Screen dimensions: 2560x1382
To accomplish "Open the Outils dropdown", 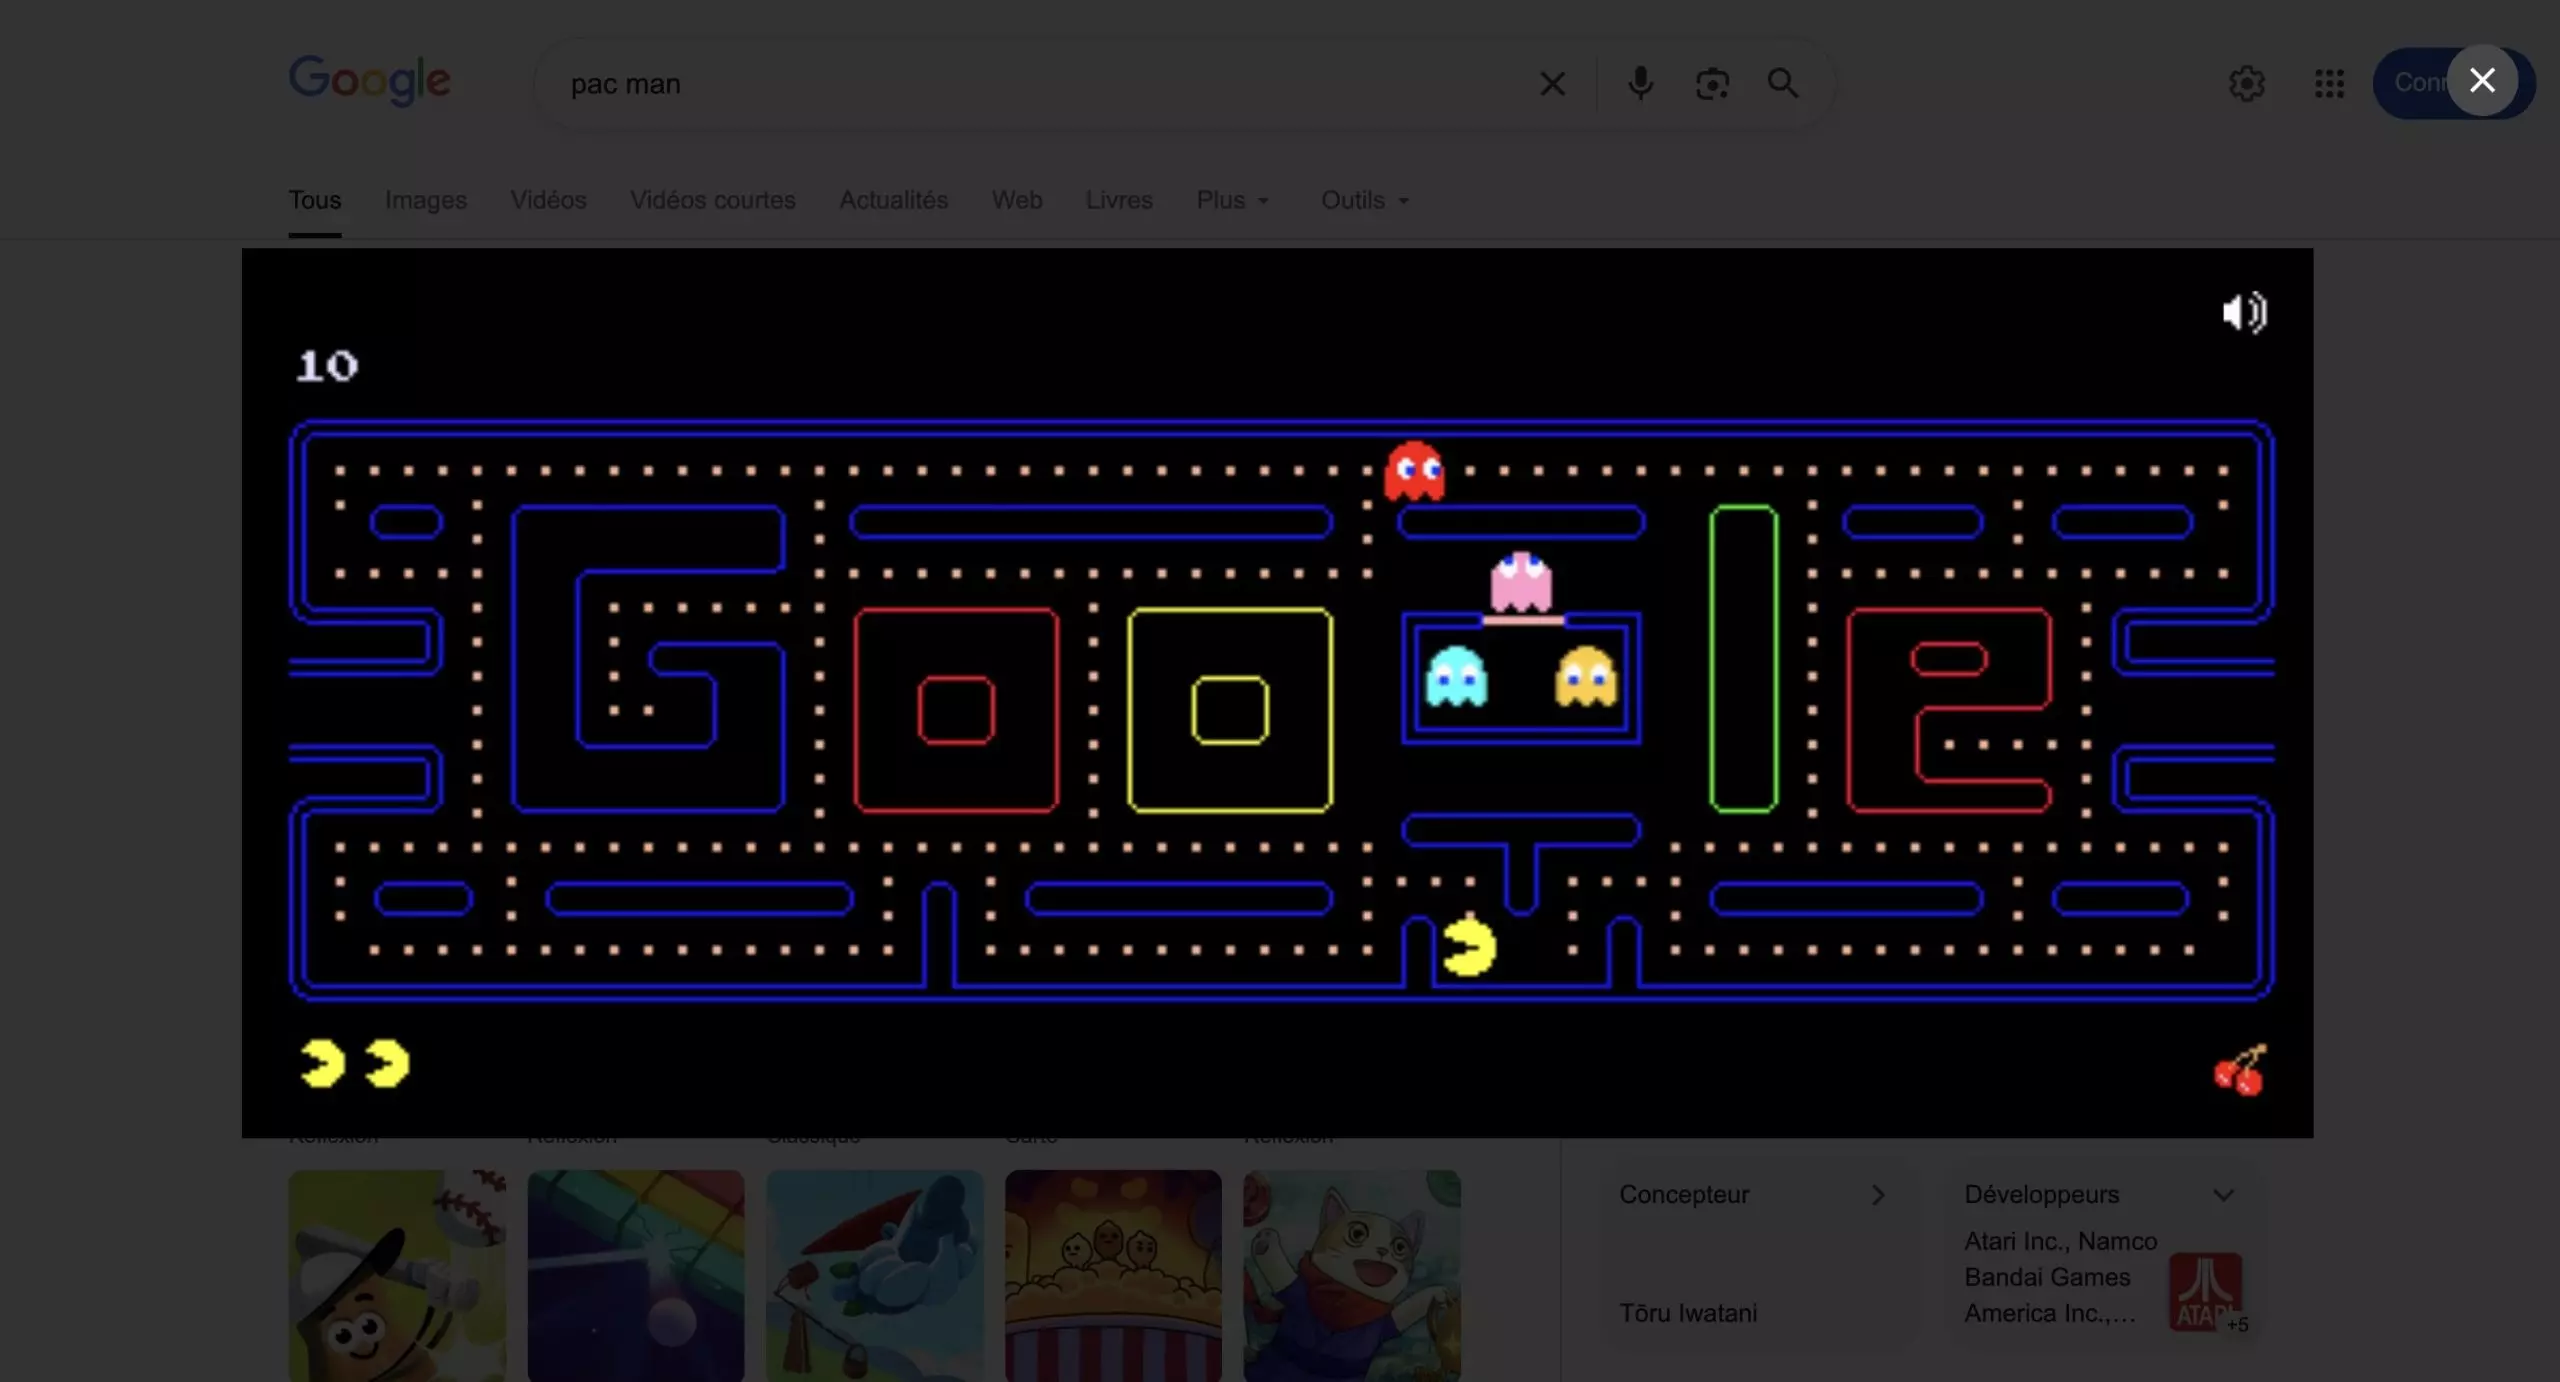I will [x=1364, y=200].
